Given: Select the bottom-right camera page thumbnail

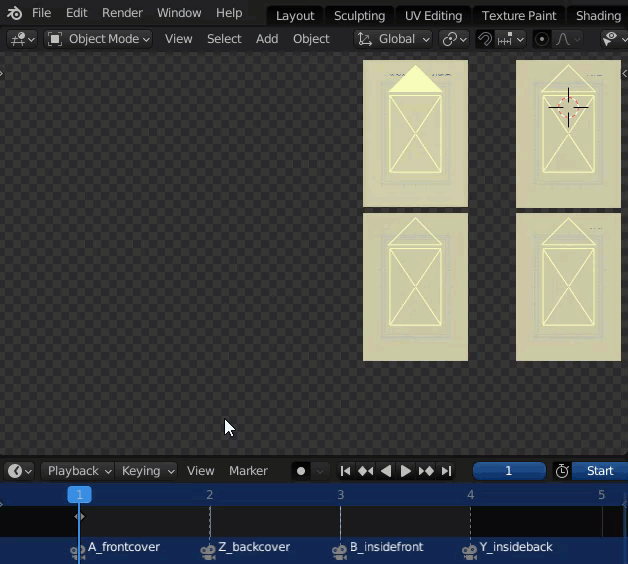Looking at the screenshot, I should coord(568,287).
